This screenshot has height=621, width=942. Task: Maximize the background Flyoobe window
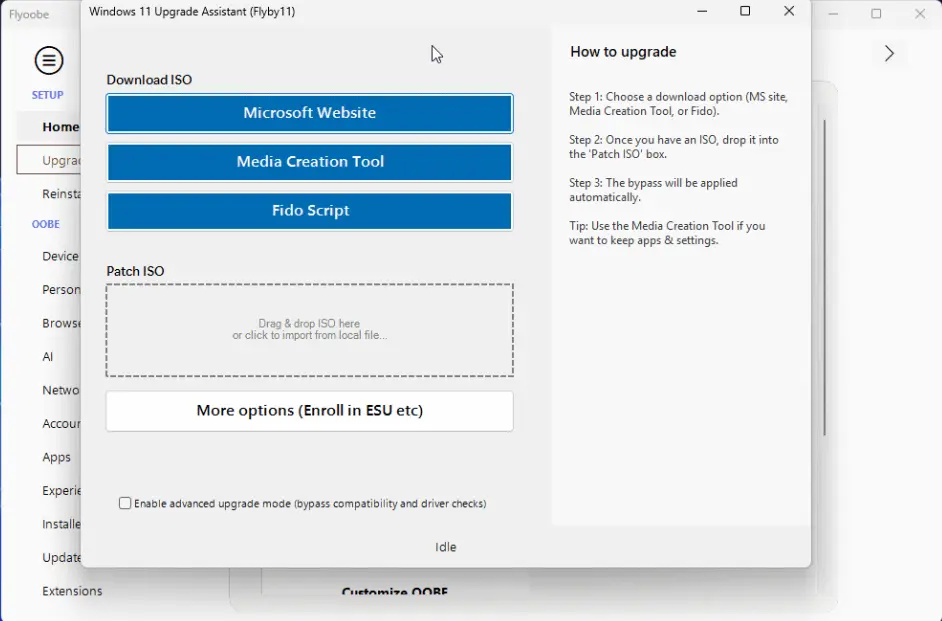(876, 14)
